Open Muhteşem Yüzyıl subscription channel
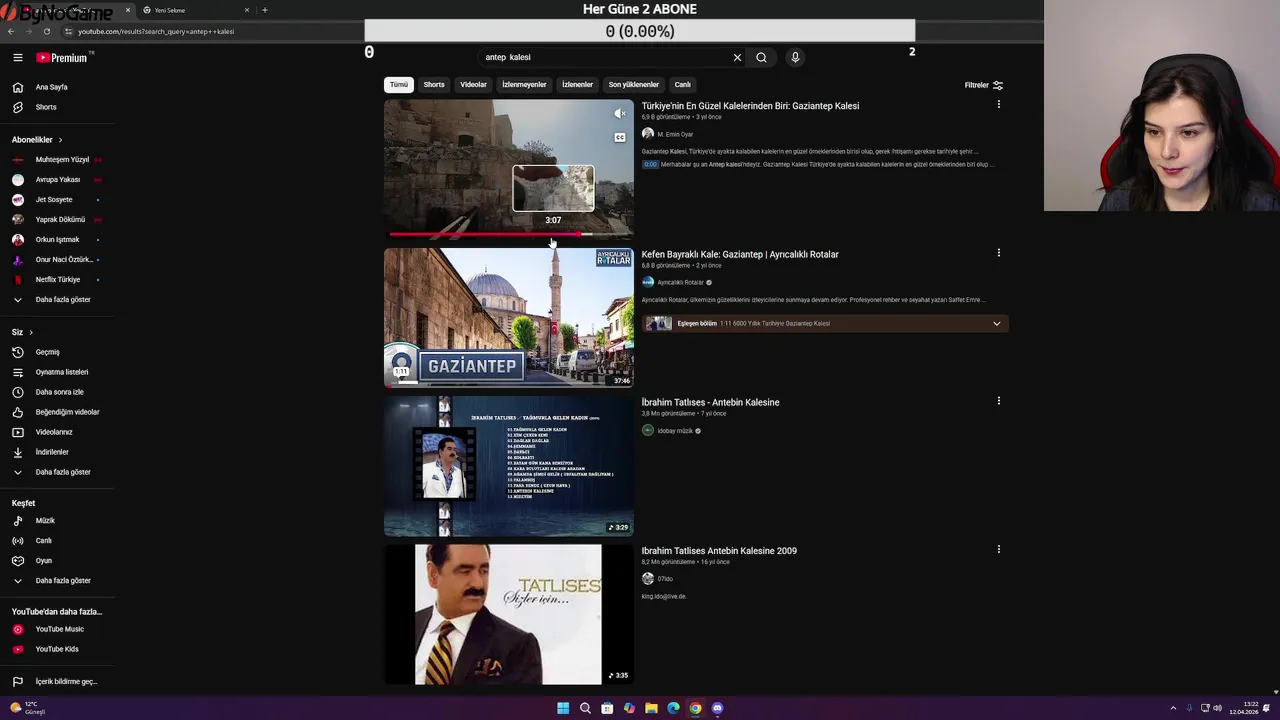This screenshot has width=1280, height=720. tap(62, 160)
